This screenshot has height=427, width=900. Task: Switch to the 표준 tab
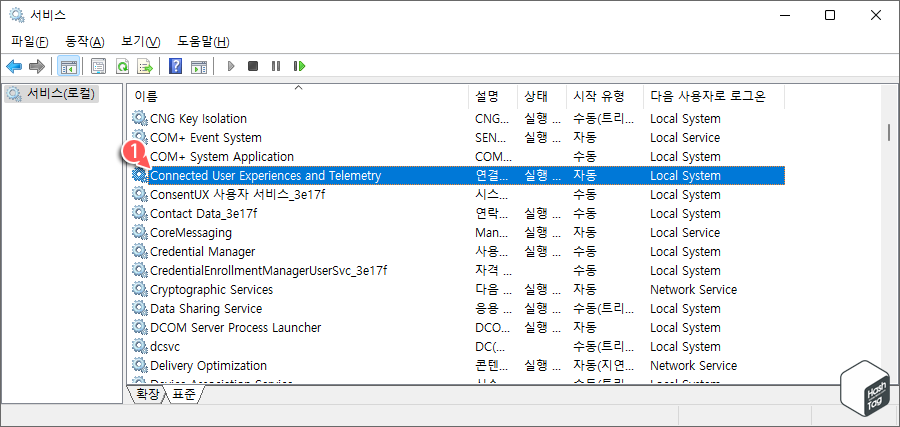pyautogui.click(x=183, y=394)
